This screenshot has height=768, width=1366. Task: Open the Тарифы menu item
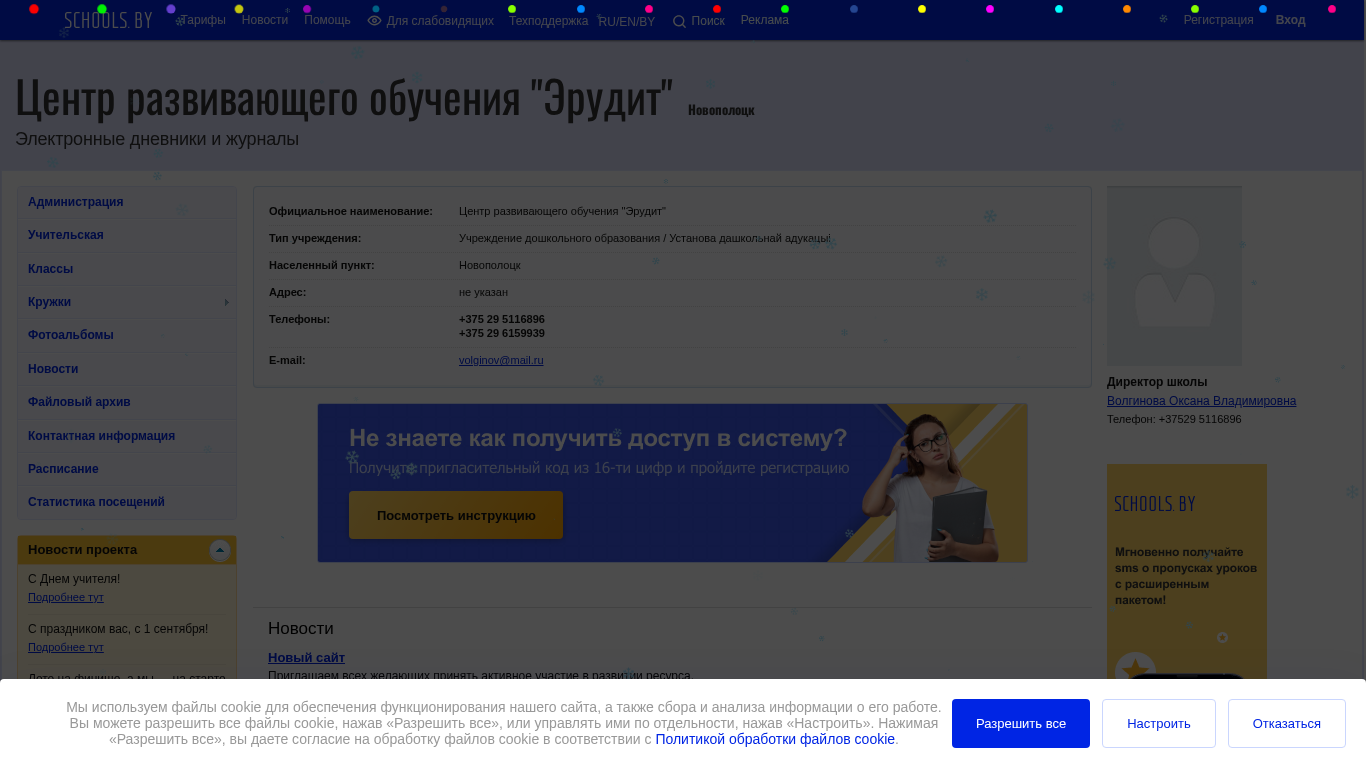pos(203,20)
